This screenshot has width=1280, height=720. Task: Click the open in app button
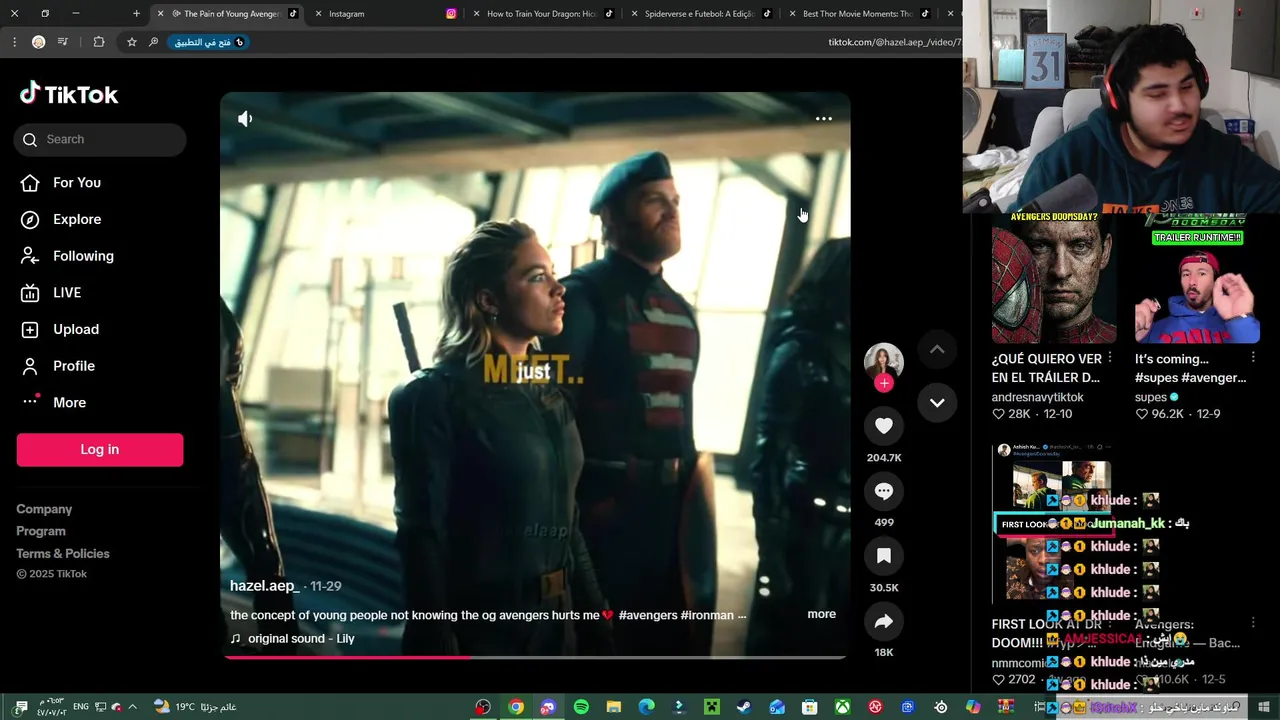point(208,42)
